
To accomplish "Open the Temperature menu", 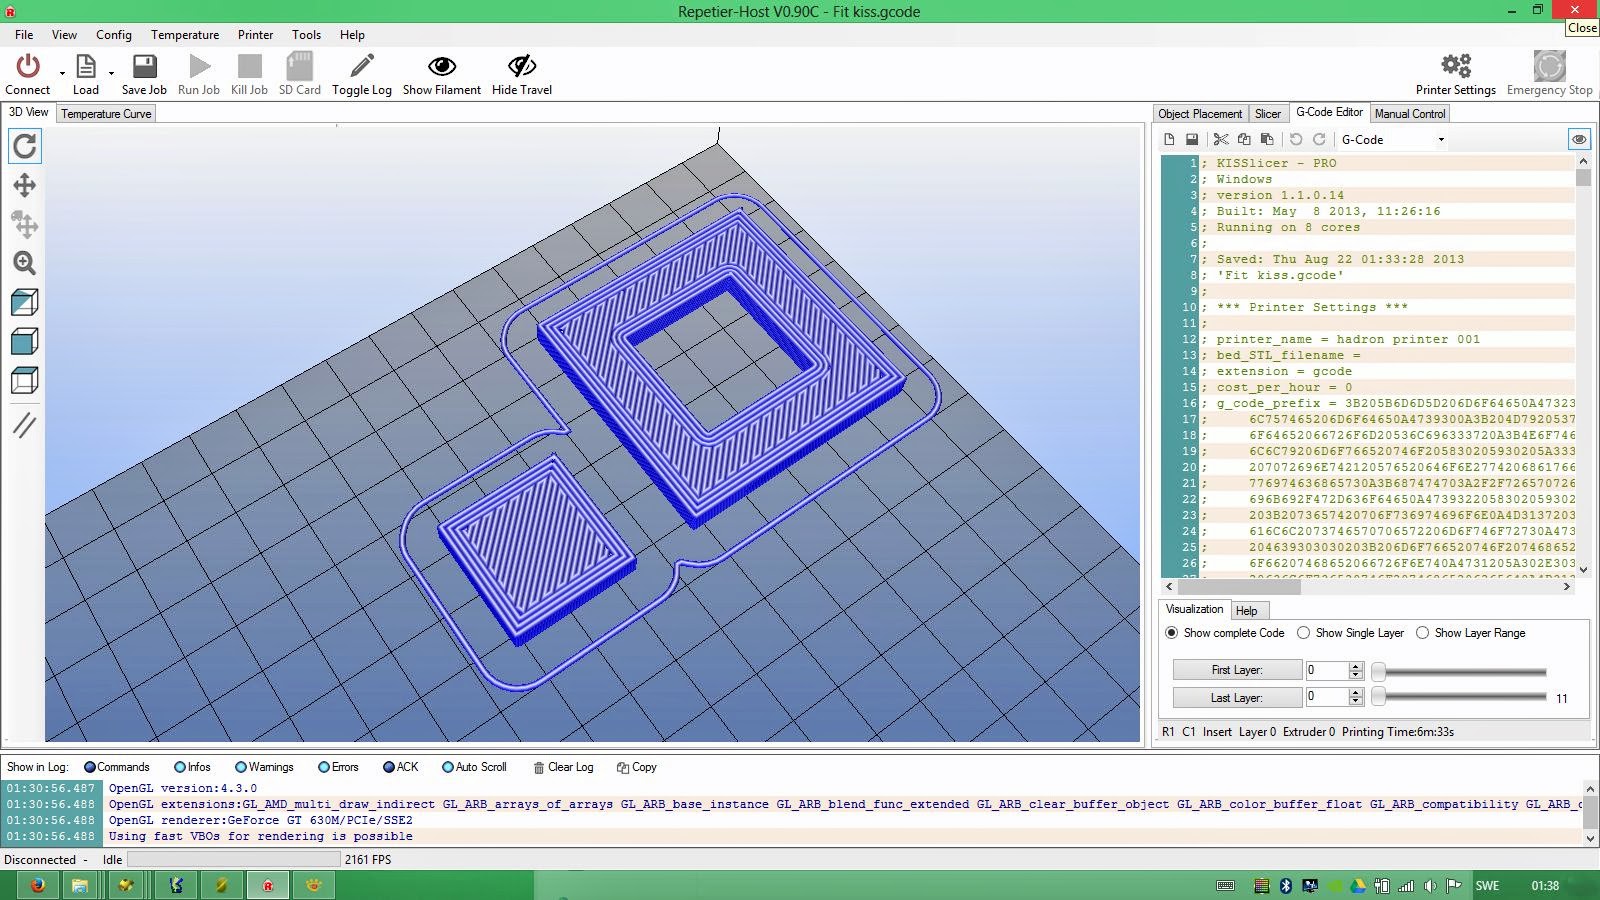I will click(x=185, y=35).
